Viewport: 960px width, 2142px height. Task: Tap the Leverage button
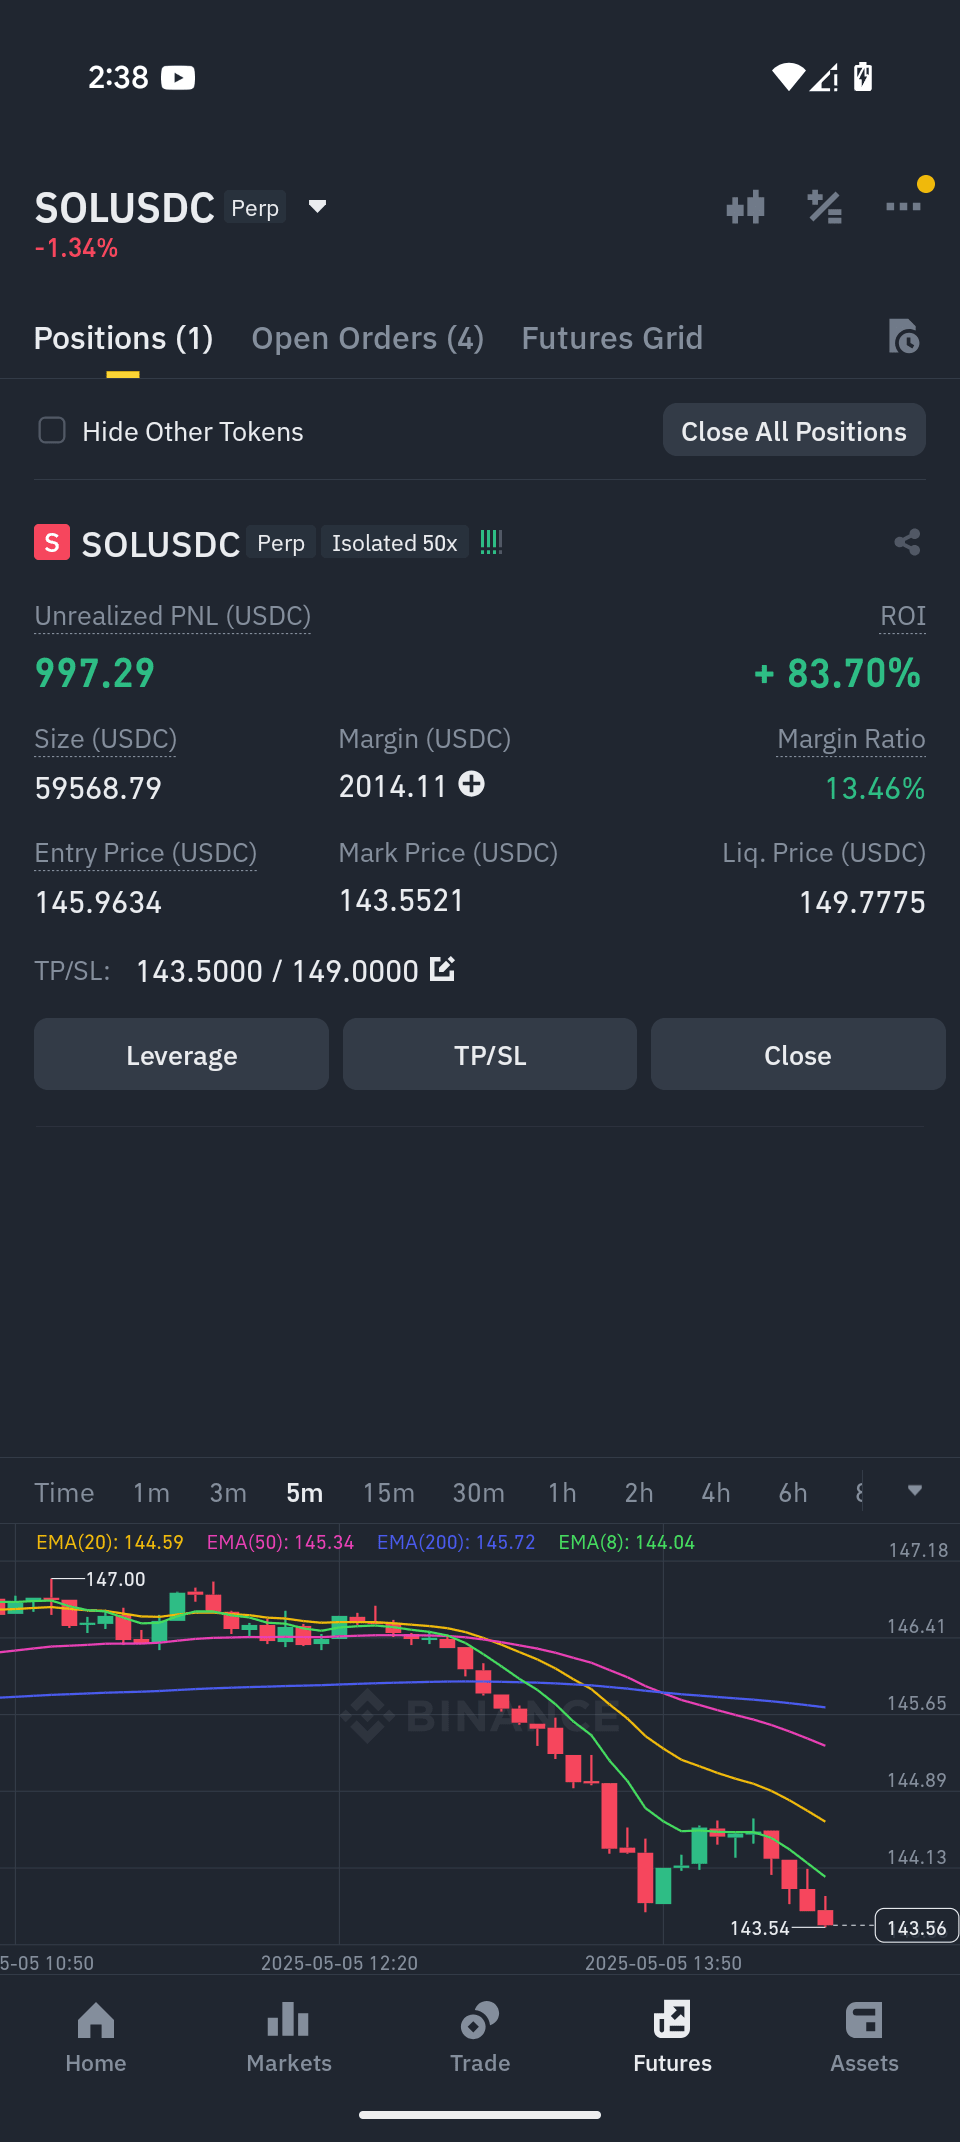click(181, 1054)
